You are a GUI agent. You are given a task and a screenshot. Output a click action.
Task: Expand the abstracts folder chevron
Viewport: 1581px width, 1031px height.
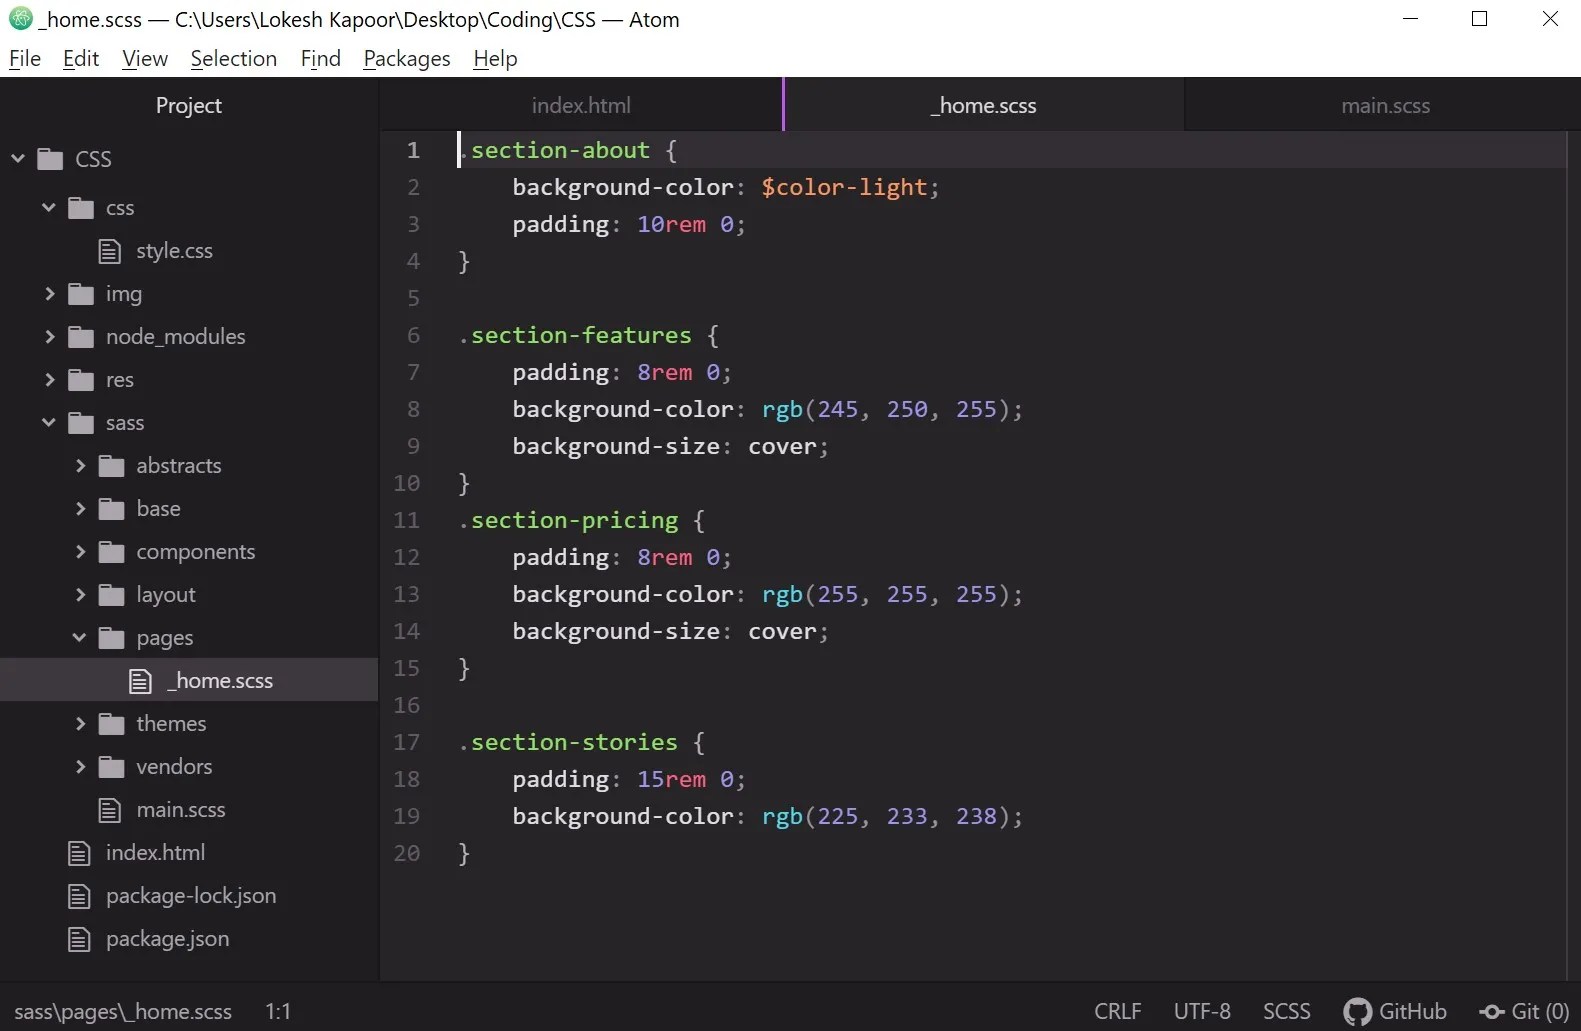click(81, 465)
